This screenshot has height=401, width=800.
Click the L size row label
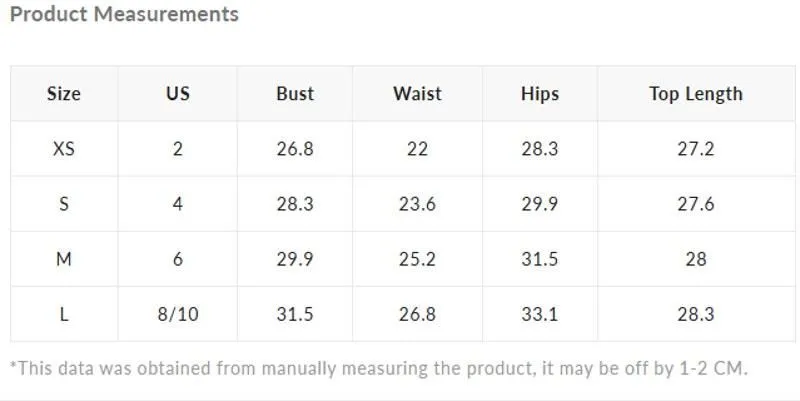64,314
